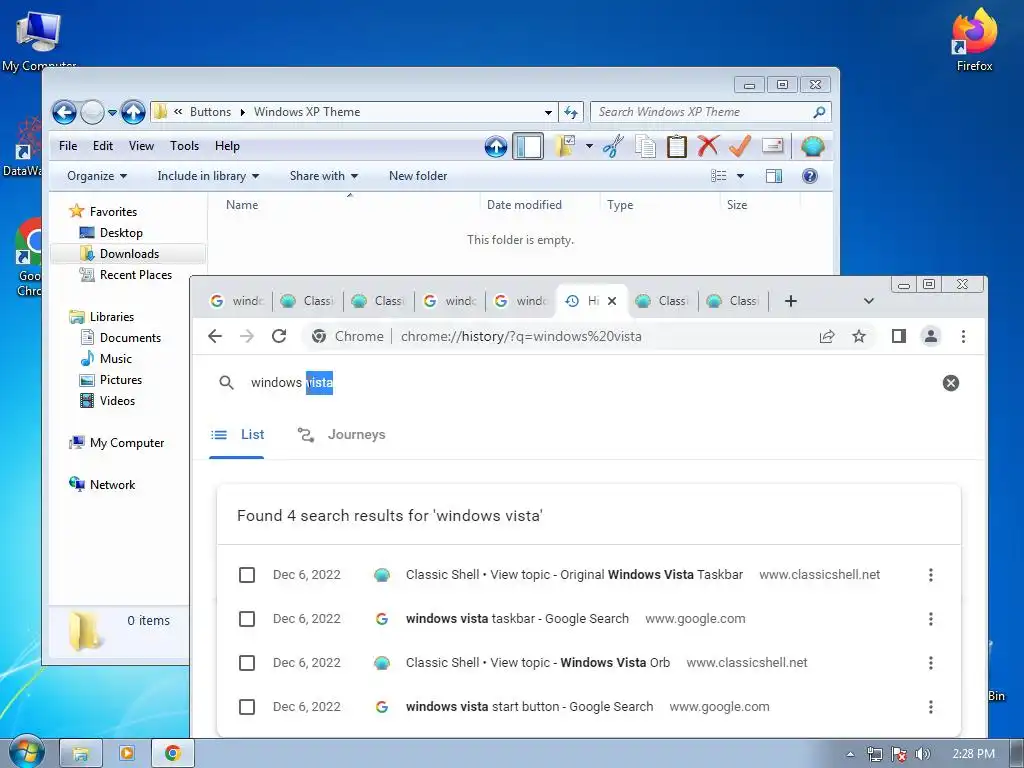This screenshot has width=1024, height=768.
Task: Open a new Chrome tab with plus button
Action: pyautogui.click(x=791, y=301)
